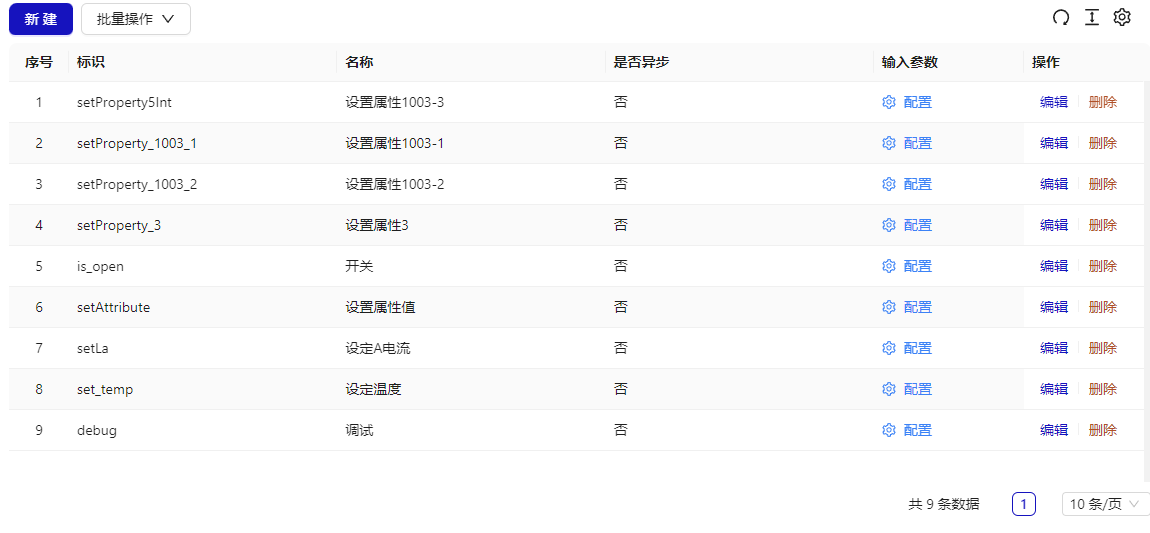Edit the setProperty_1003_1 row

(x=1053, y=143)
